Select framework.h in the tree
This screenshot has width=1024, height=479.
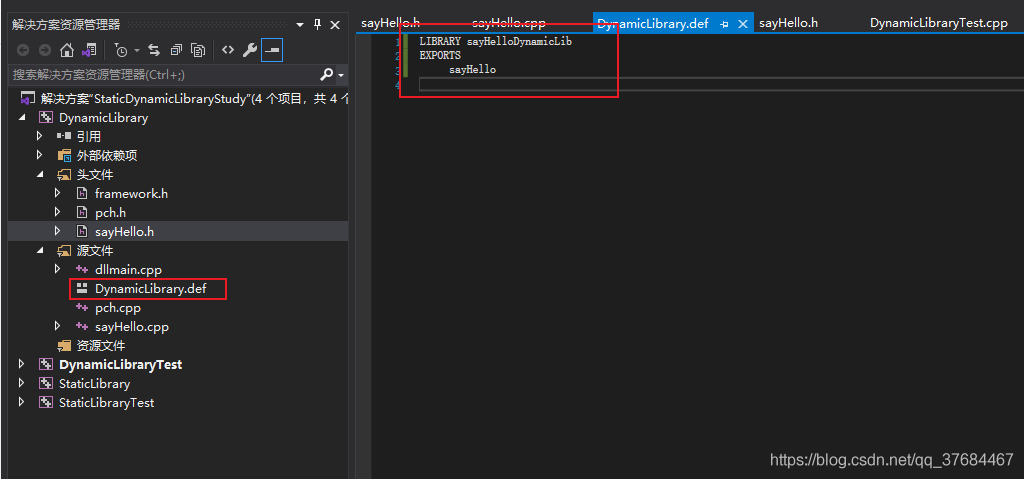[x=131, y=193]
